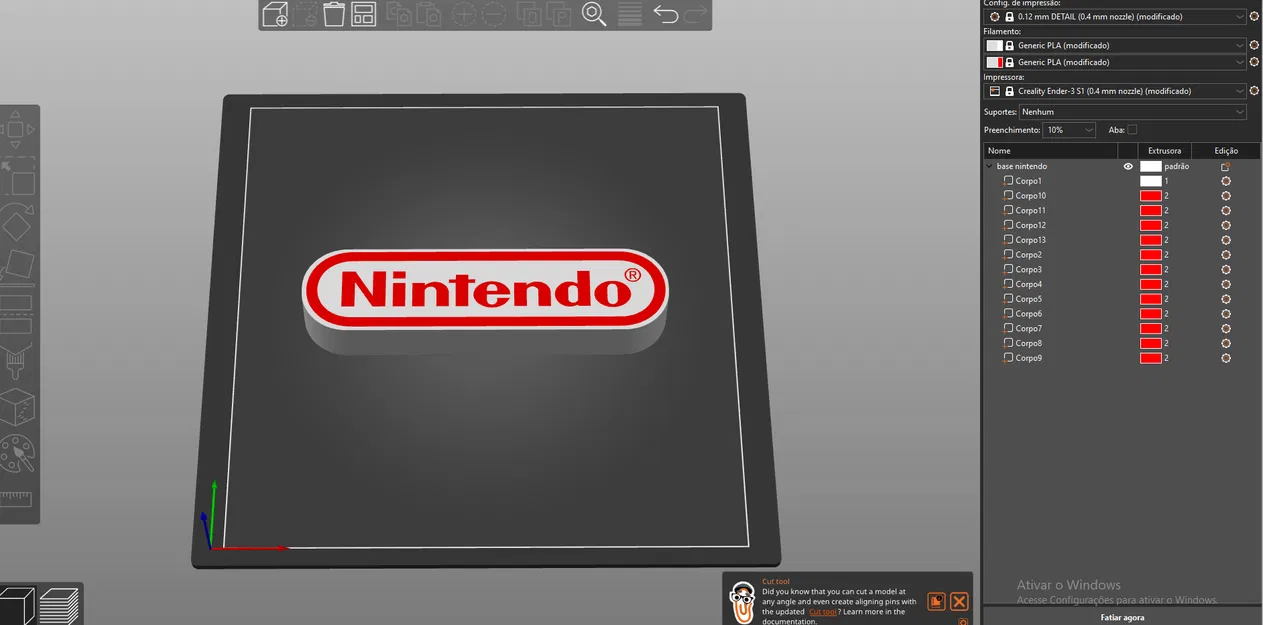Delete the model using the trash icon

coord(333,15)
